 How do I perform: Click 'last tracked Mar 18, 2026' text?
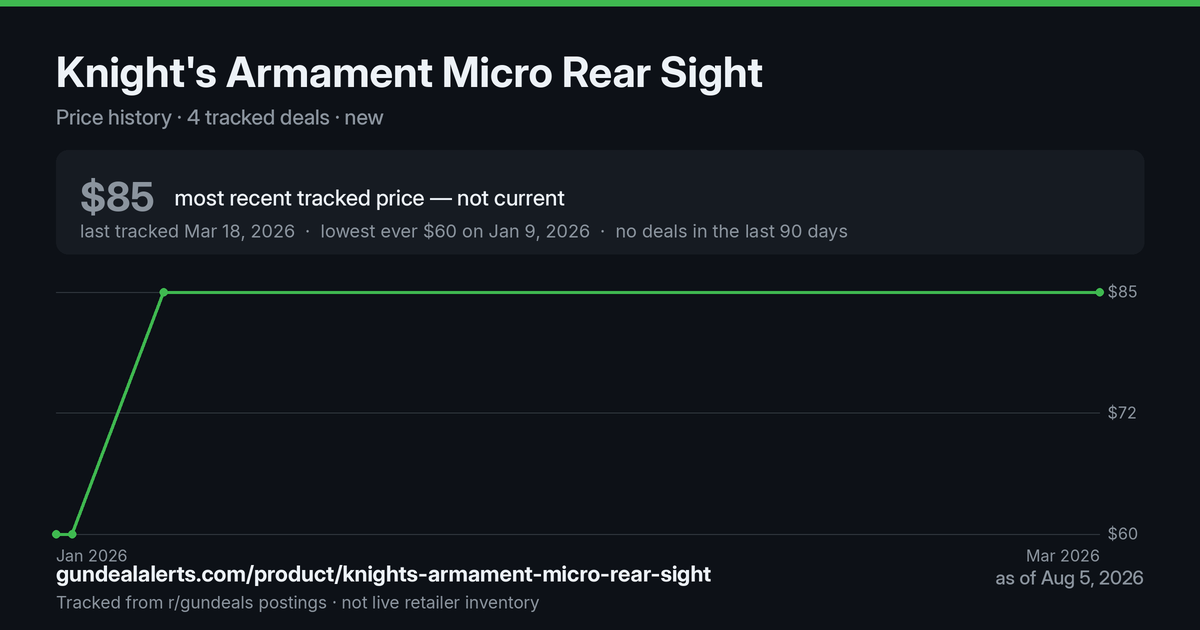click(187, 231)
